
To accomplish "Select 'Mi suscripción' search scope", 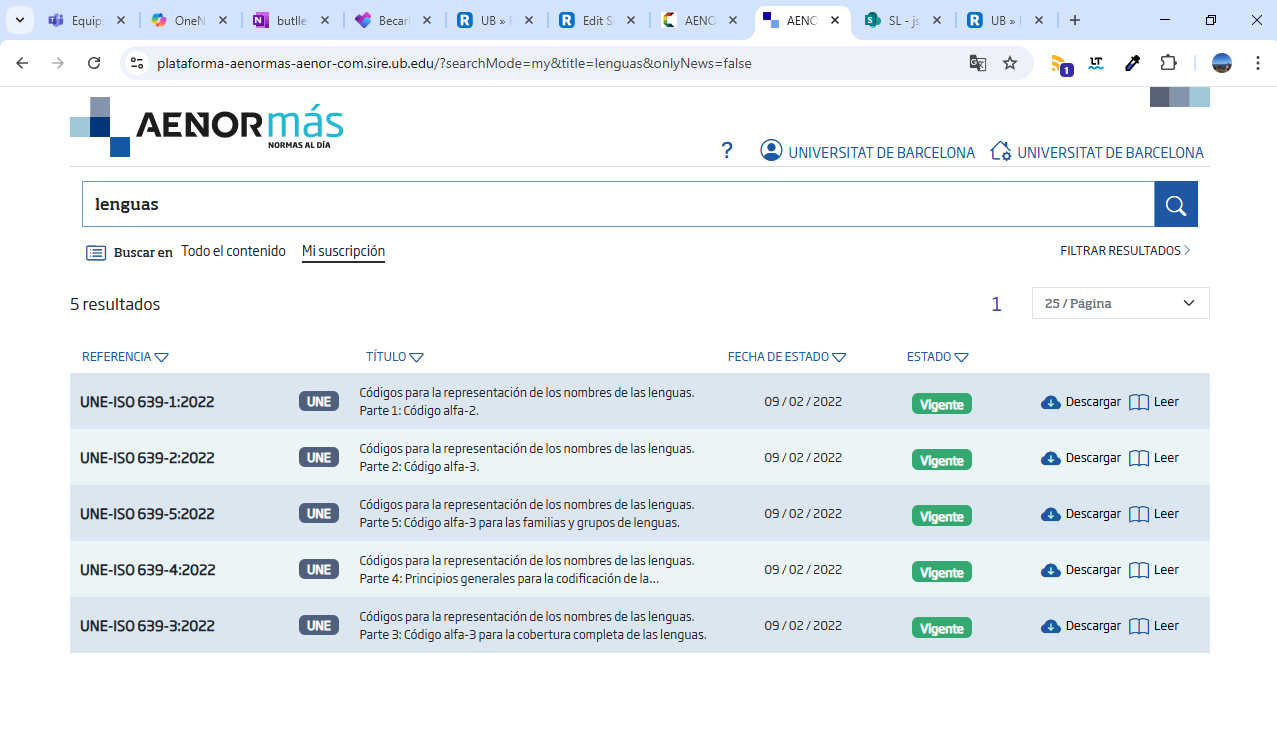I will click(x=343, y=252).
